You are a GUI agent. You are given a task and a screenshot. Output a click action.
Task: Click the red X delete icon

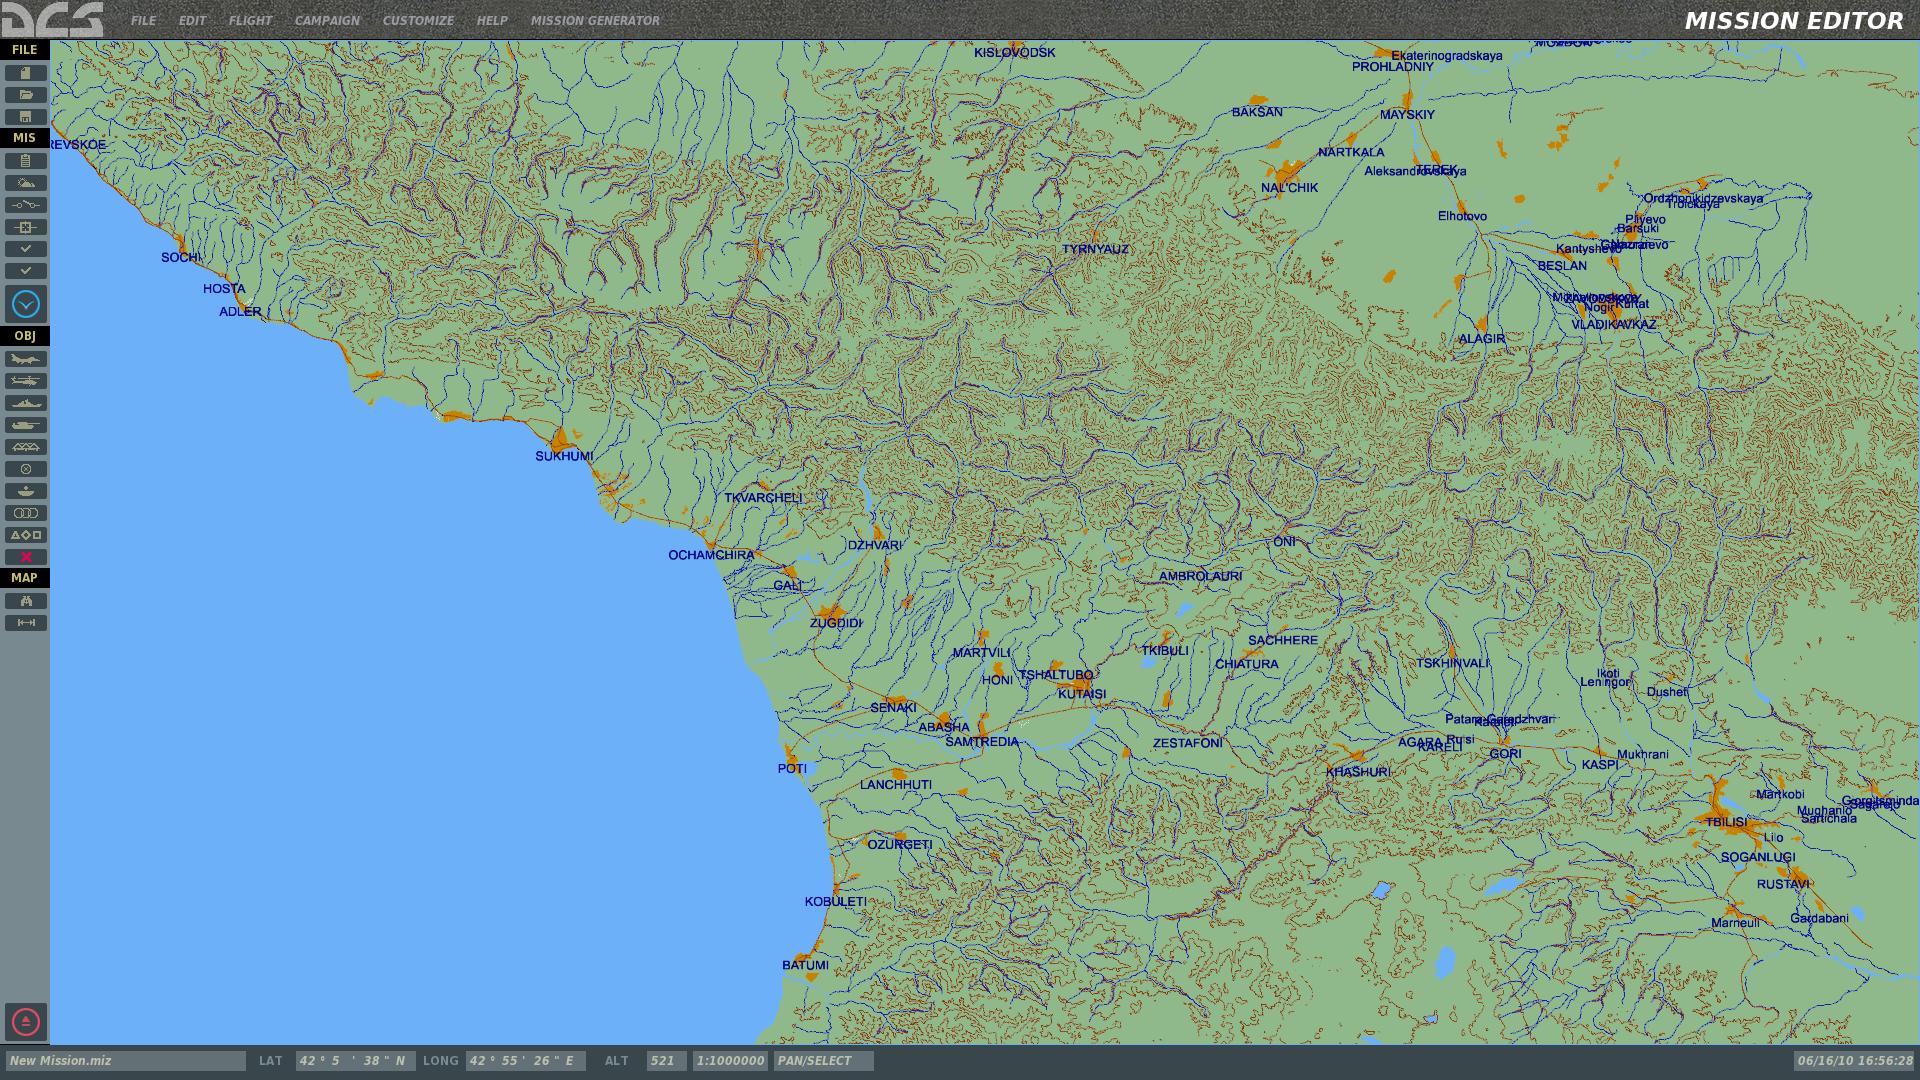tap(26, 557)
